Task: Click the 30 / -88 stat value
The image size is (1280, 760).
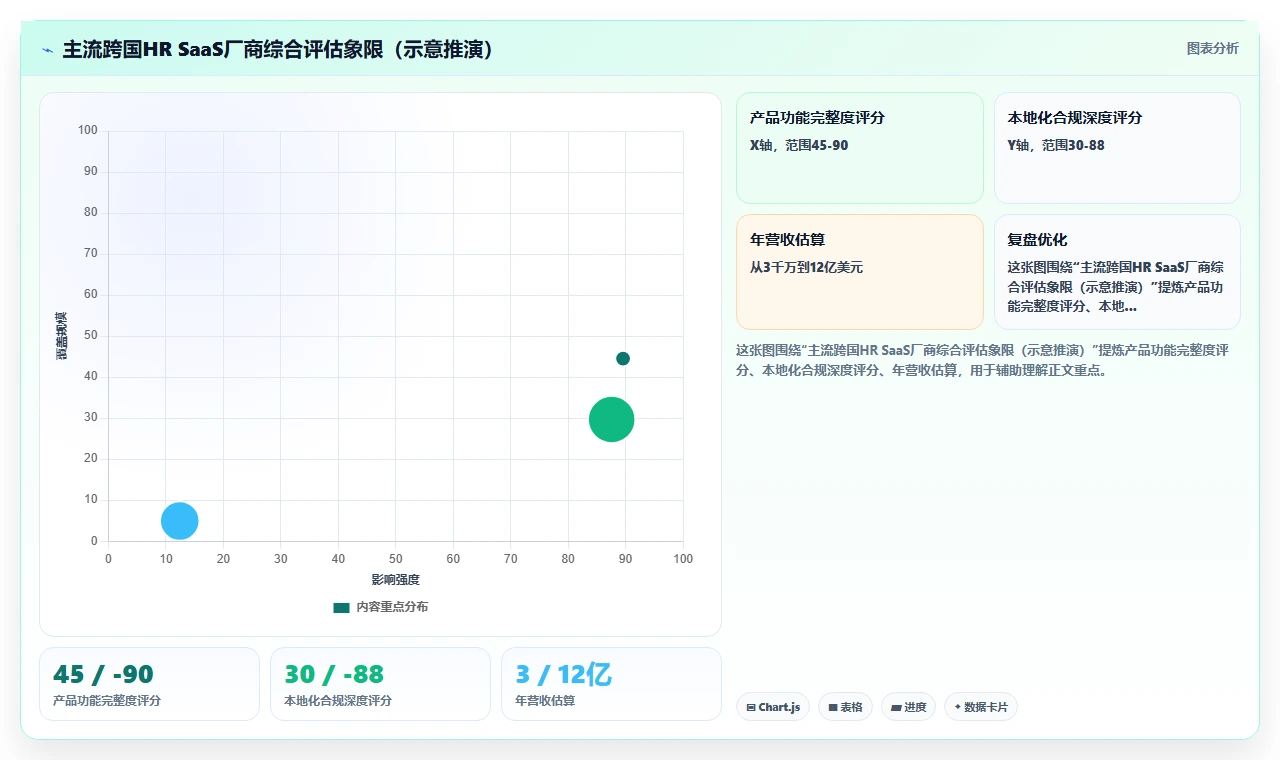Action: click(x=334, y=675)
